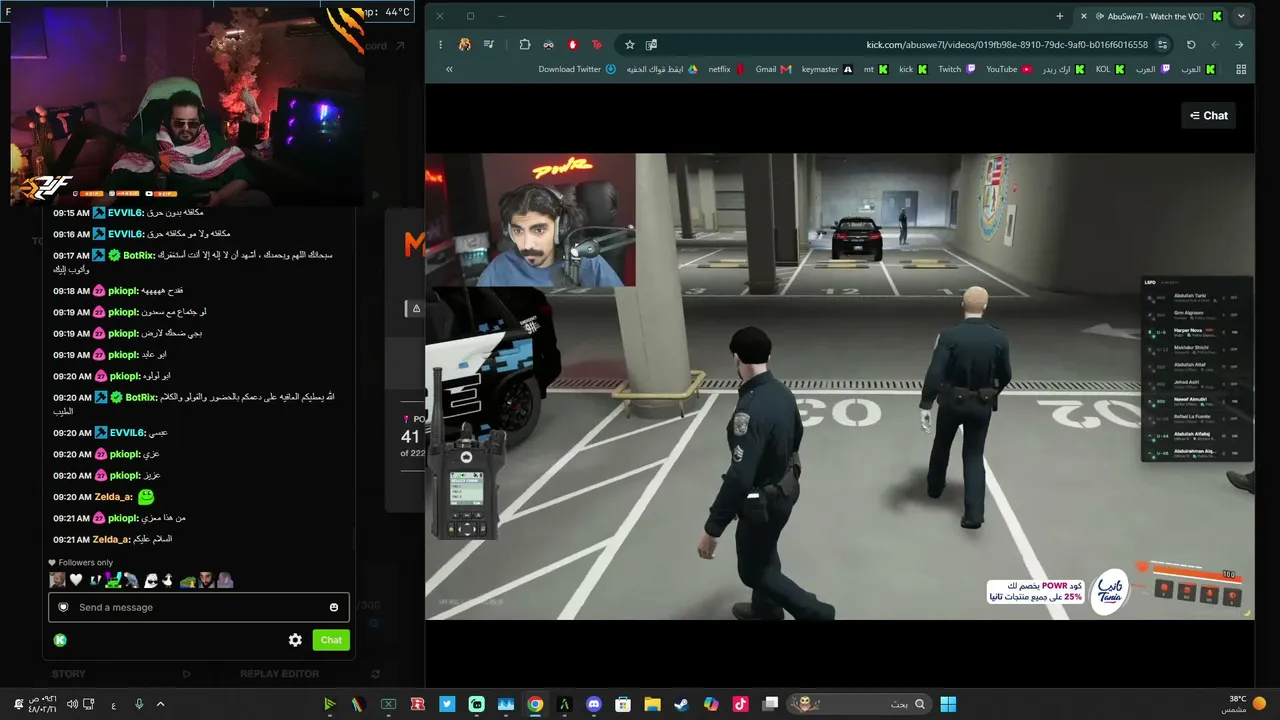Image resolution: width=1280 pixels, height=720 pixels.
Task: Close the AbuSwe7l VOD tab
Action: (x=1083, y=16)
